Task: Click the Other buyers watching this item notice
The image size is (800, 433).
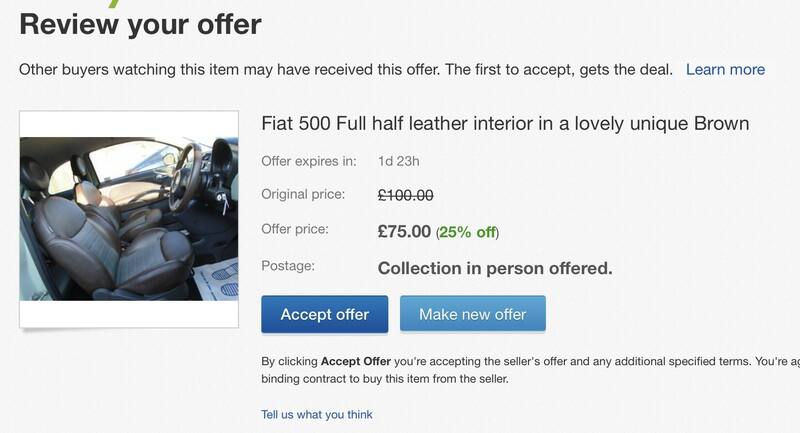Action: click(230, 69)
